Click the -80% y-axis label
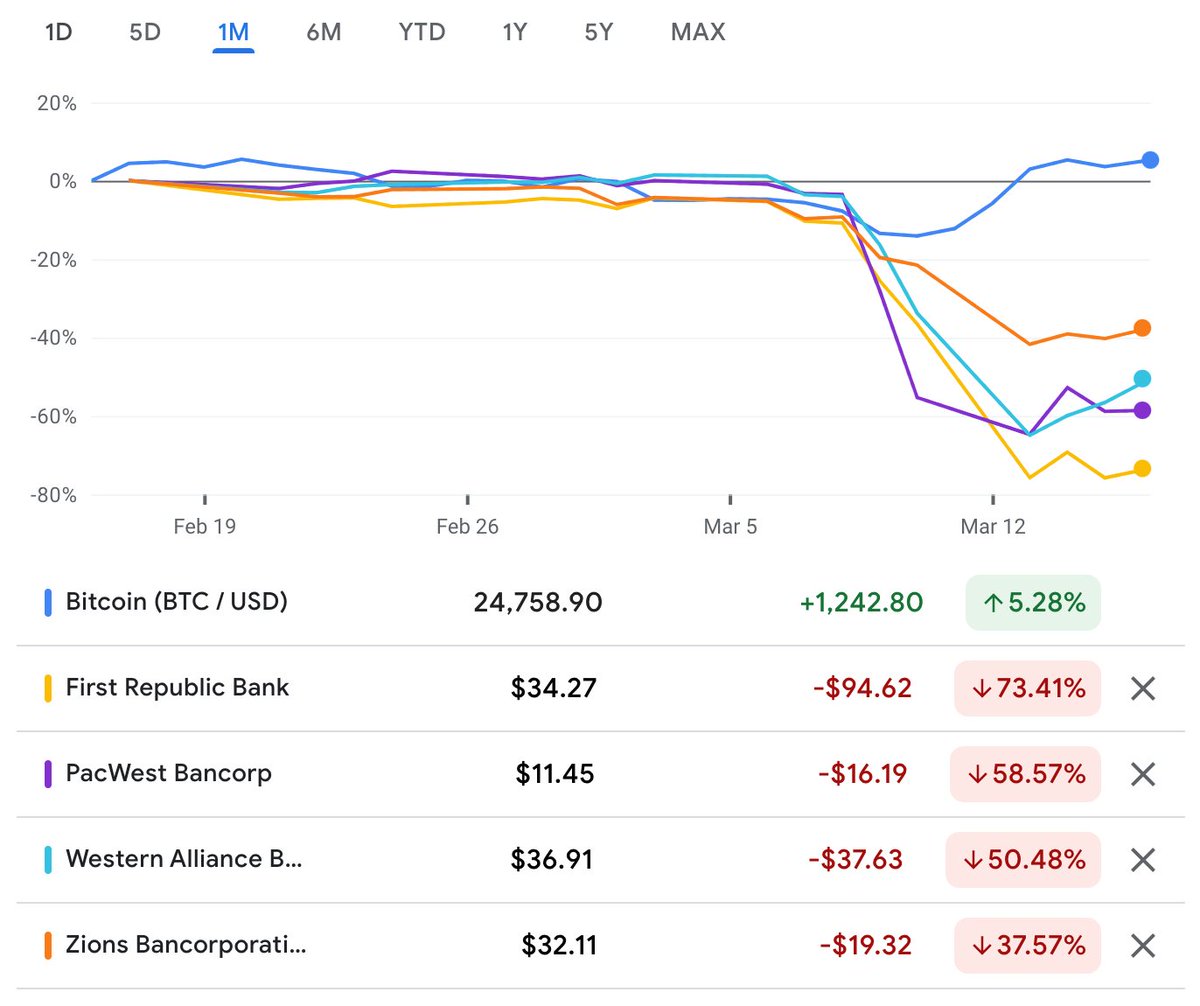Screen dimensions: 1200x1006 [x=52, y=495]
